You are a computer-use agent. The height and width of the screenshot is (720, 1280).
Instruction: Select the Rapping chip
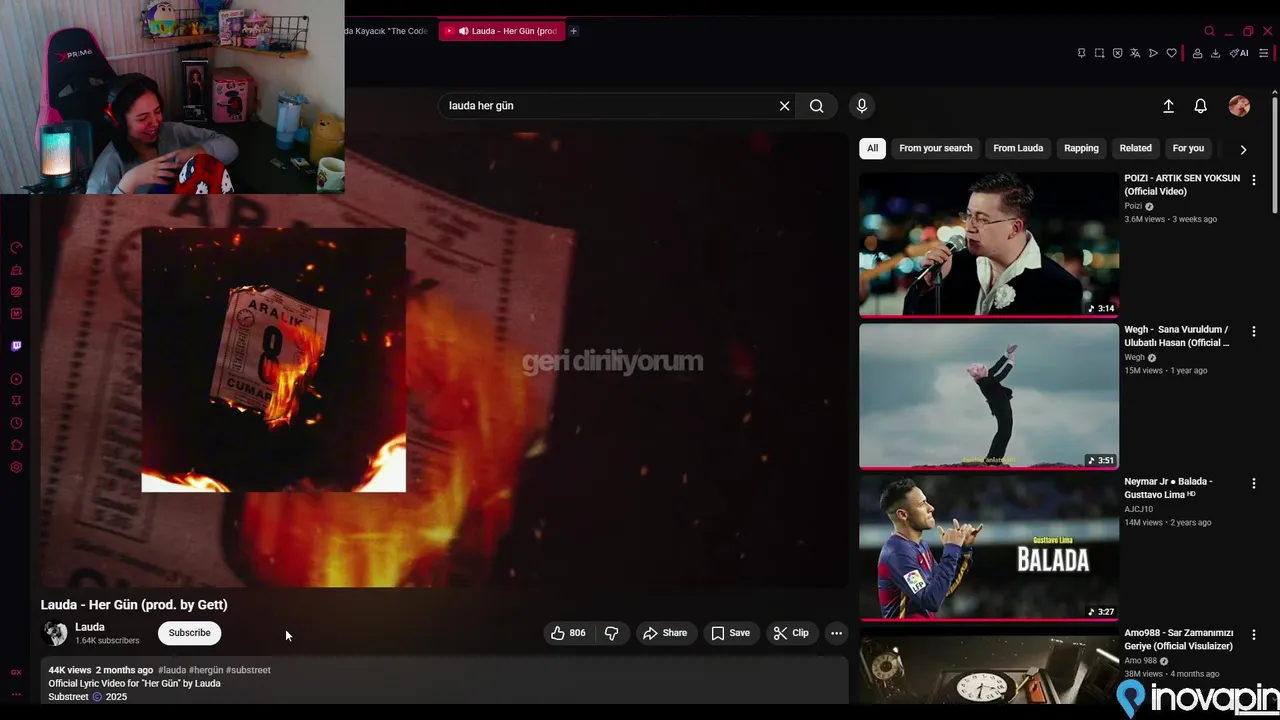(1081, 148)
